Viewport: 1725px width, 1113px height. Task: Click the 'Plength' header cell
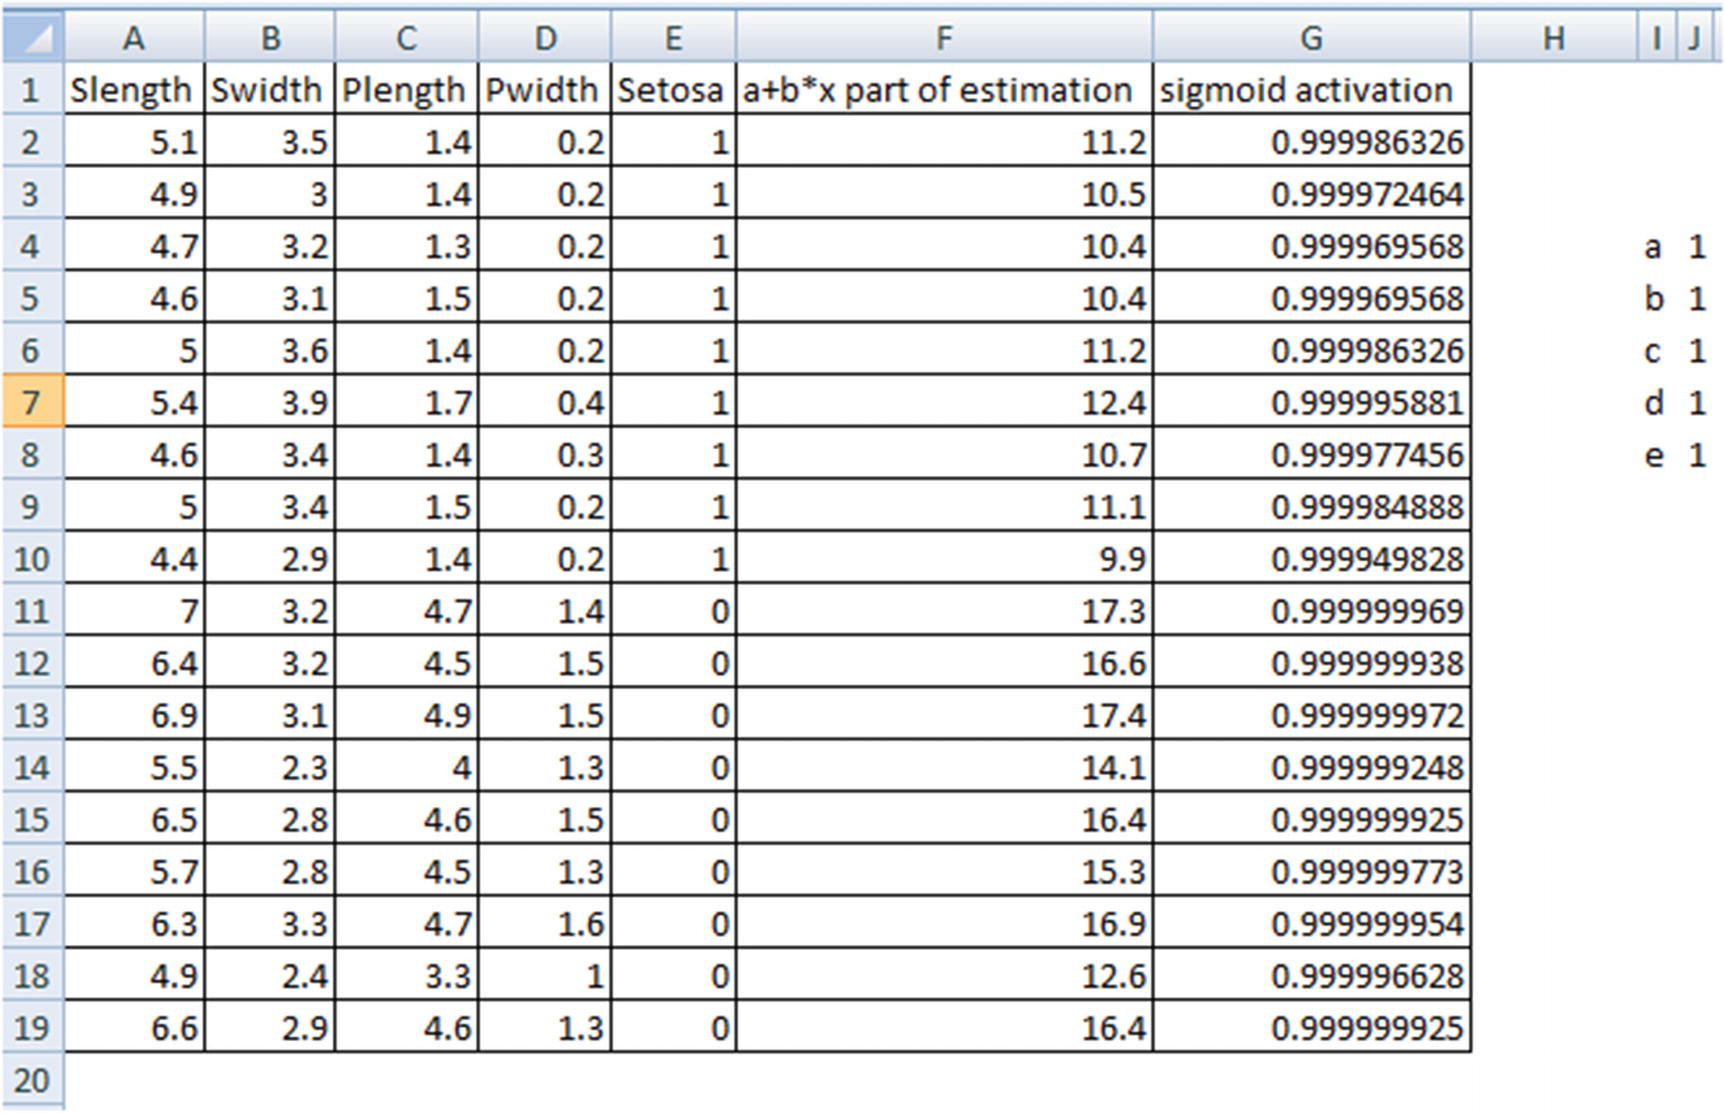click(406, 90)
